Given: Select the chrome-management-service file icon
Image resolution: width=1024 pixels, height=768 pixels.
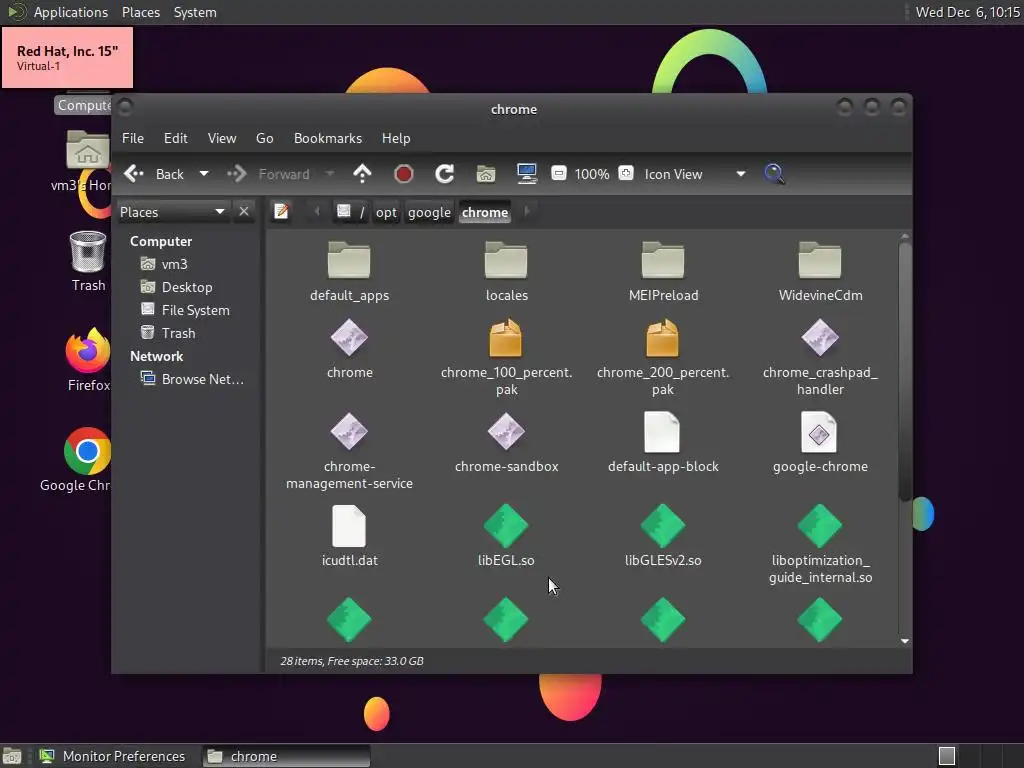Looking at the screenshot, I should (x=349, y=431).
